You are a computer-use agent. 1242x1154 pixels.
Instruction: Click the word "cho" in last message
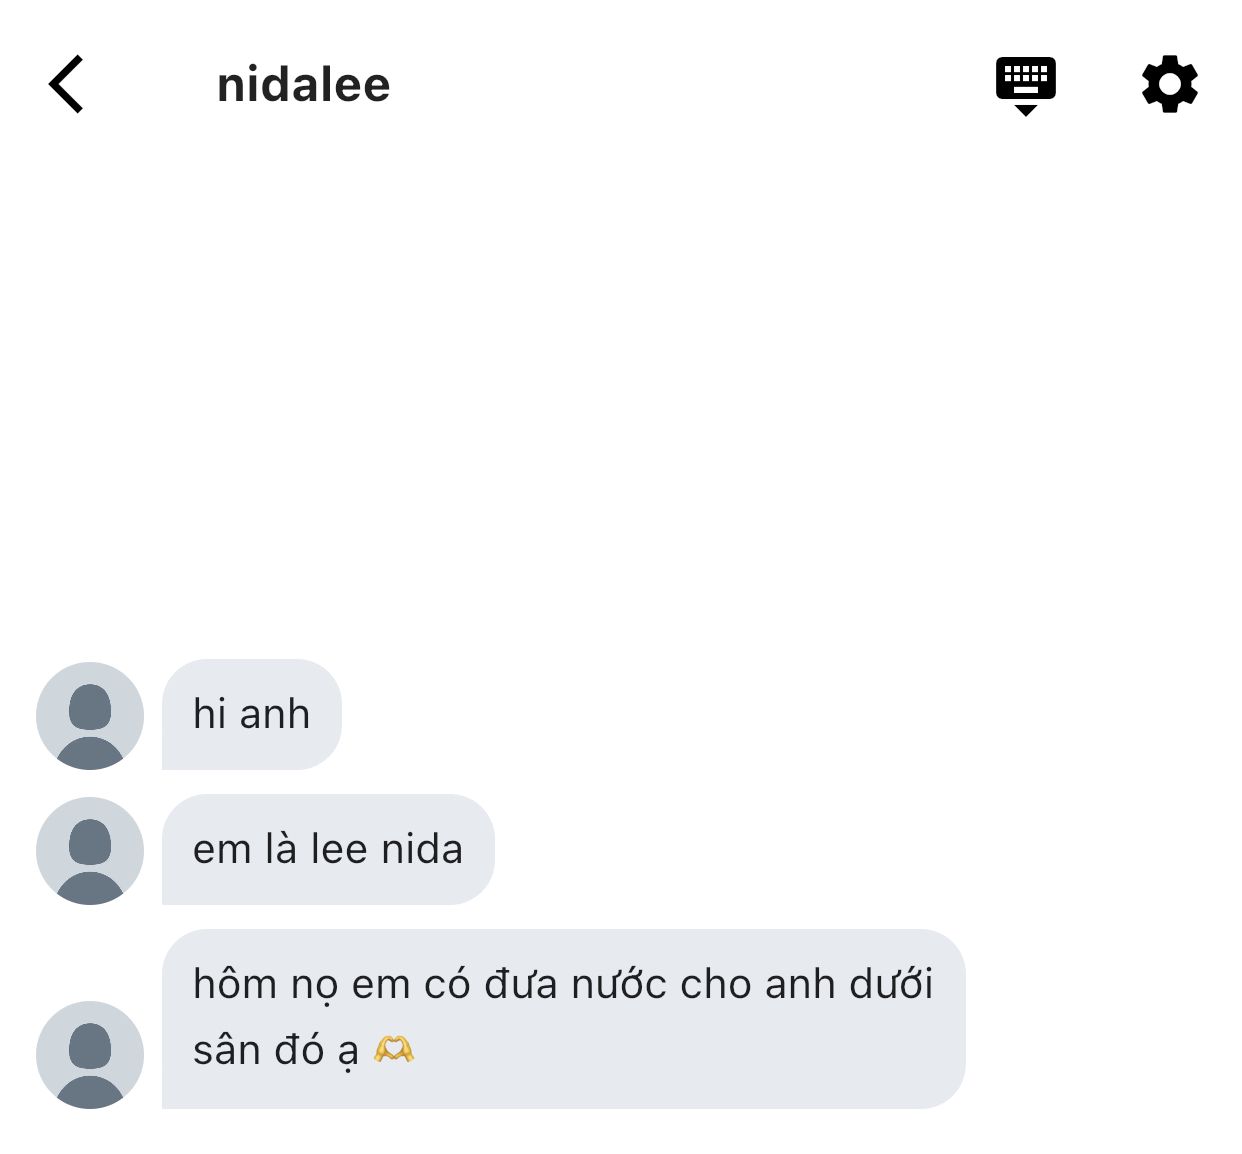click(x=716, y=984)
